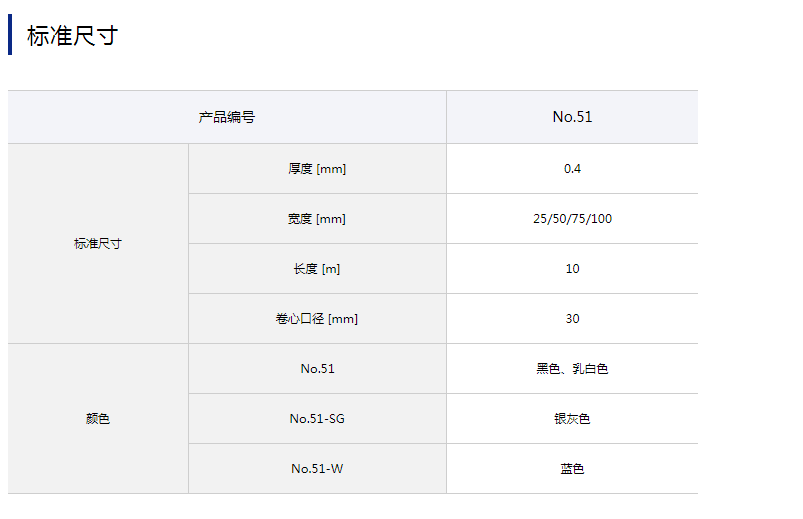Select the 标准尺寸 row group label
The height and width of the screenshot is (519, 803).
[98, 244]
